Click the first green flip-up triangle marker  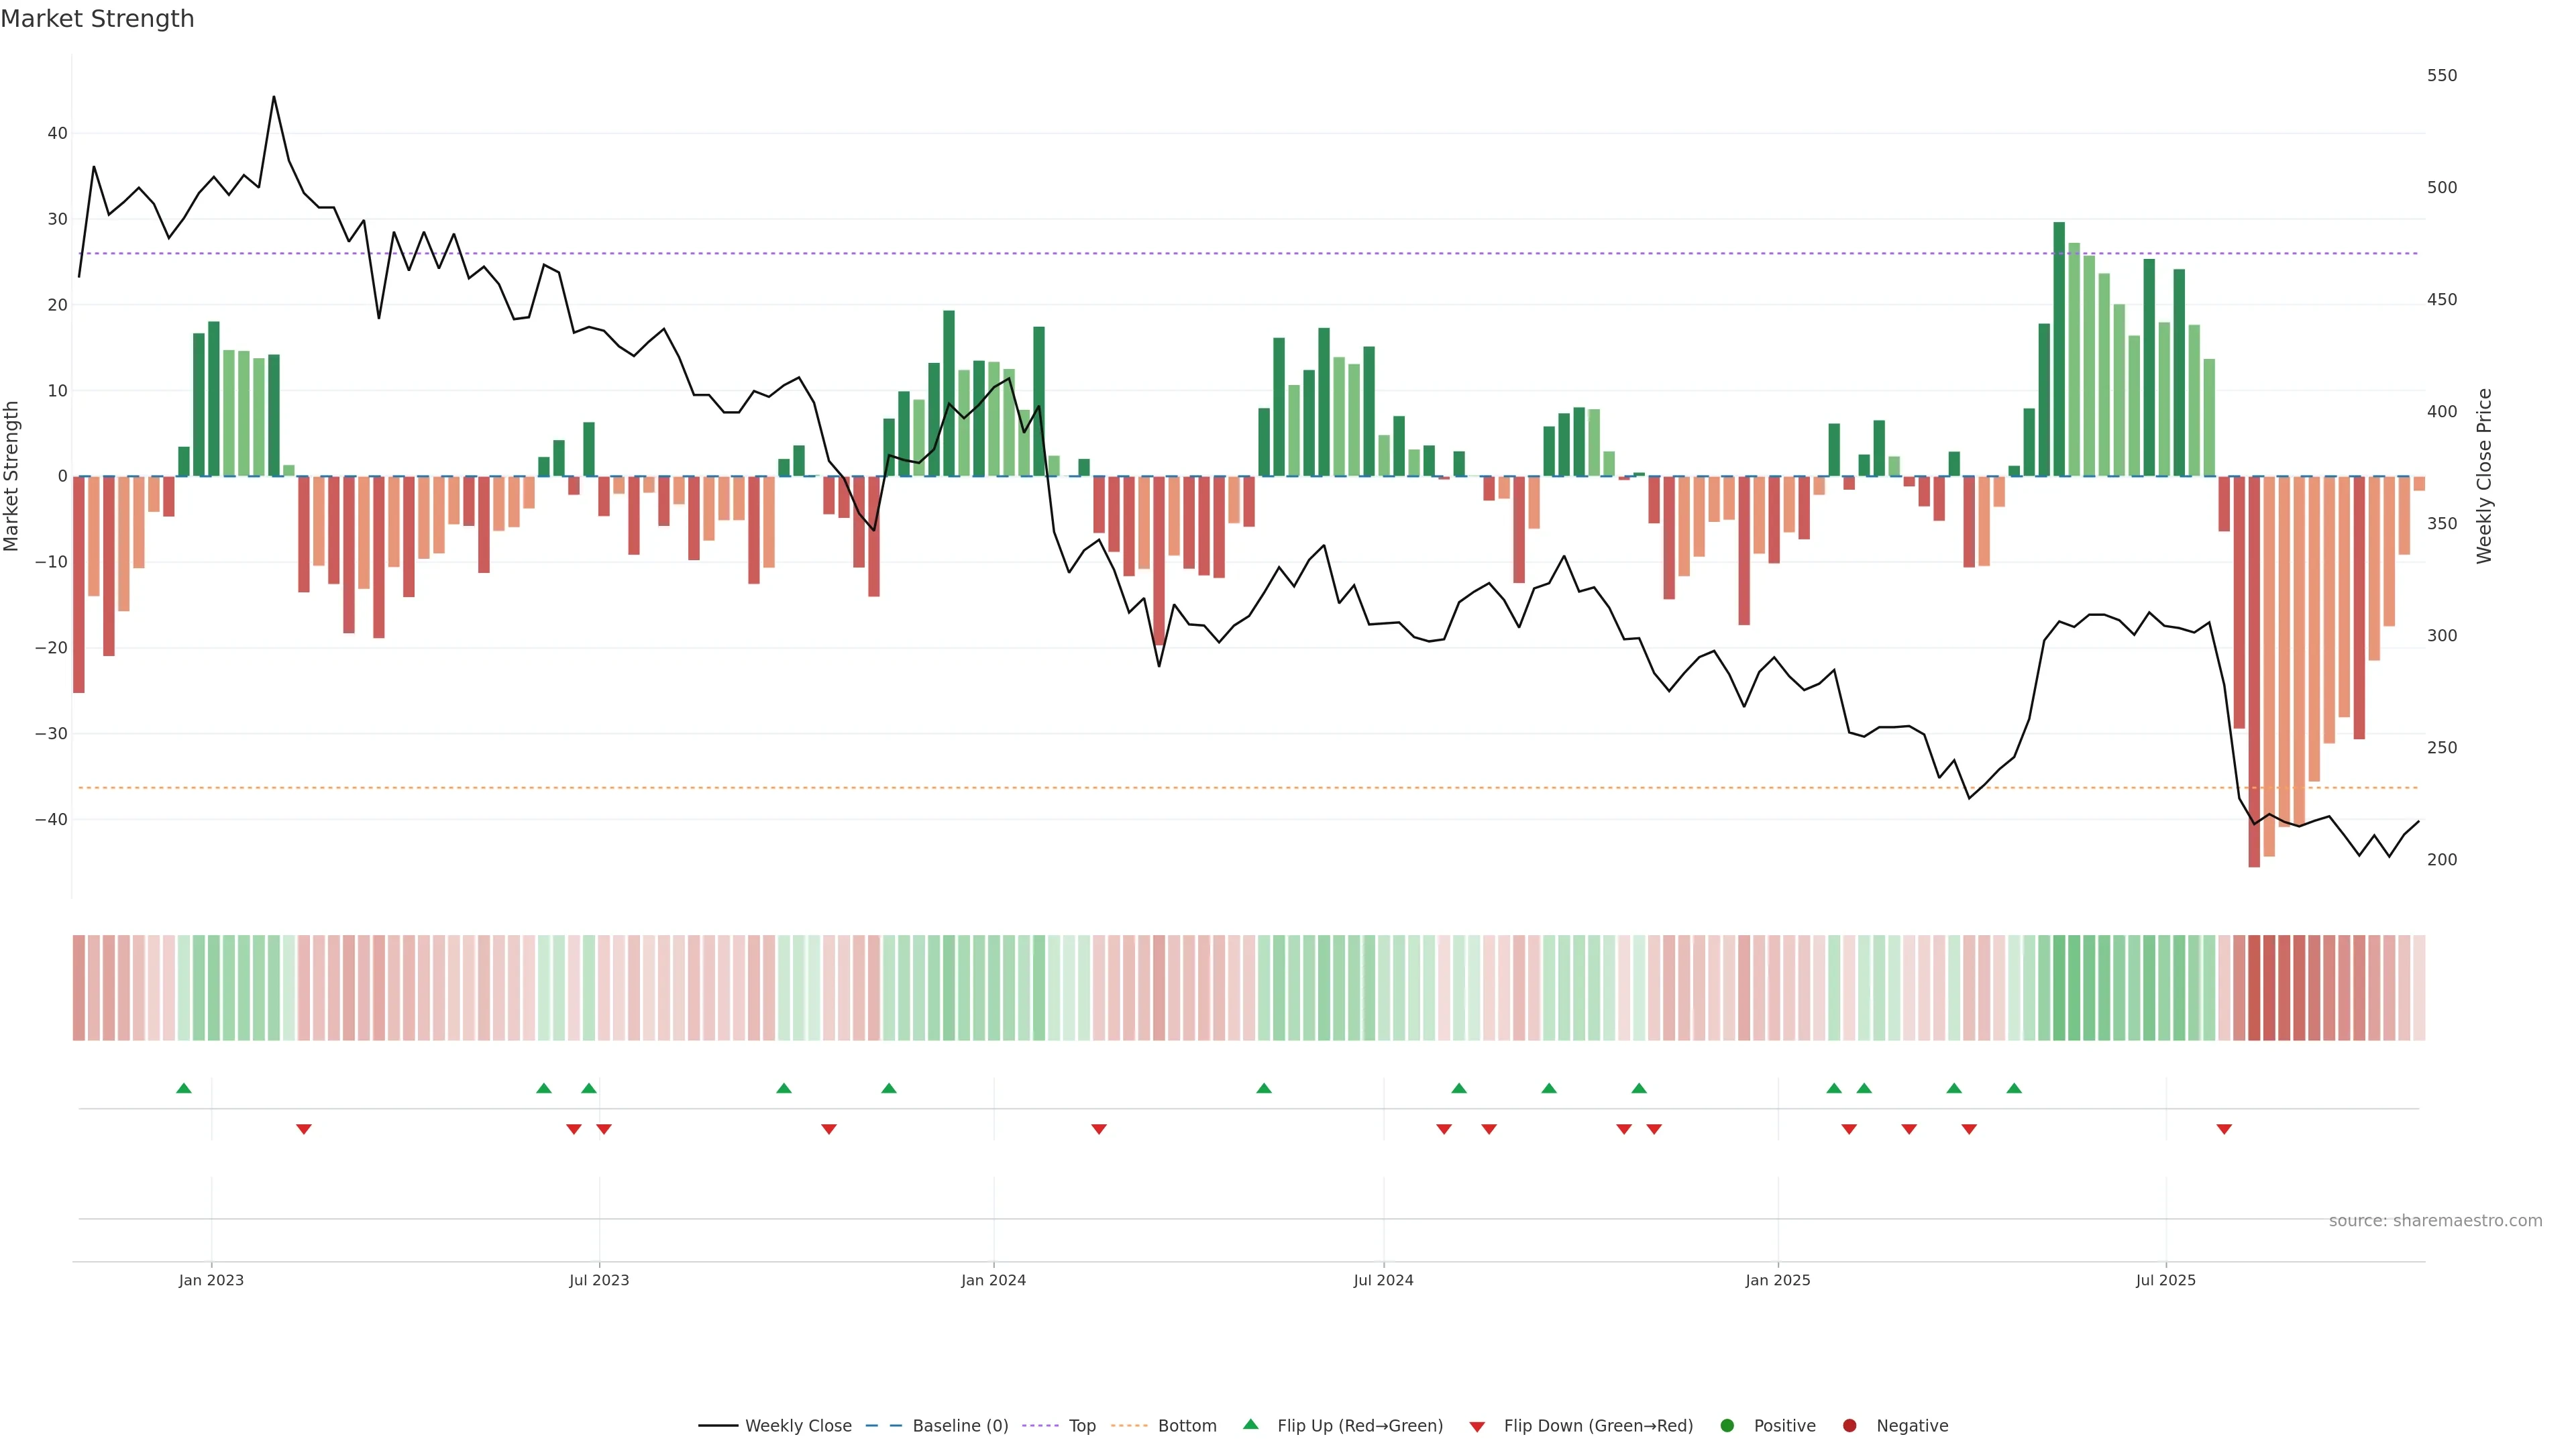click(184, 1088)
